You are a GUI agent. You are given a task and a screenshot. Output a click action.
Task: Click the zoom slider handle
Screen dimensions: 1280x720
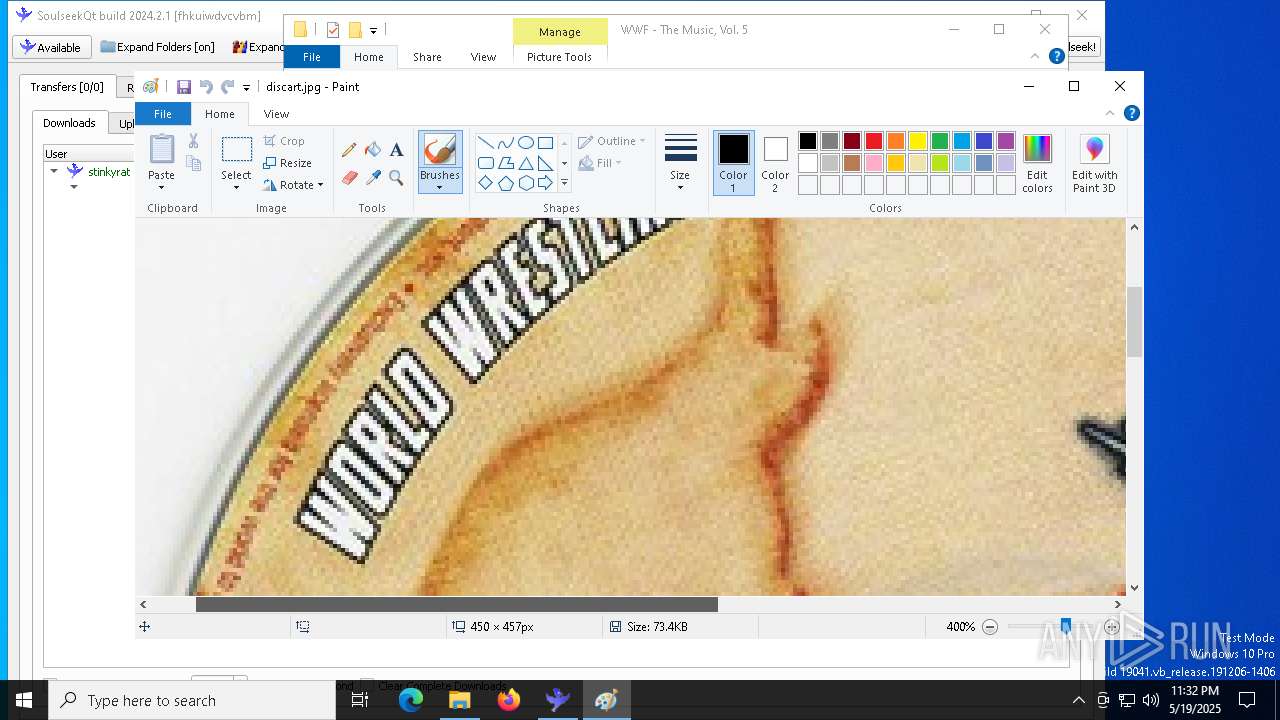click(1066, 627)
